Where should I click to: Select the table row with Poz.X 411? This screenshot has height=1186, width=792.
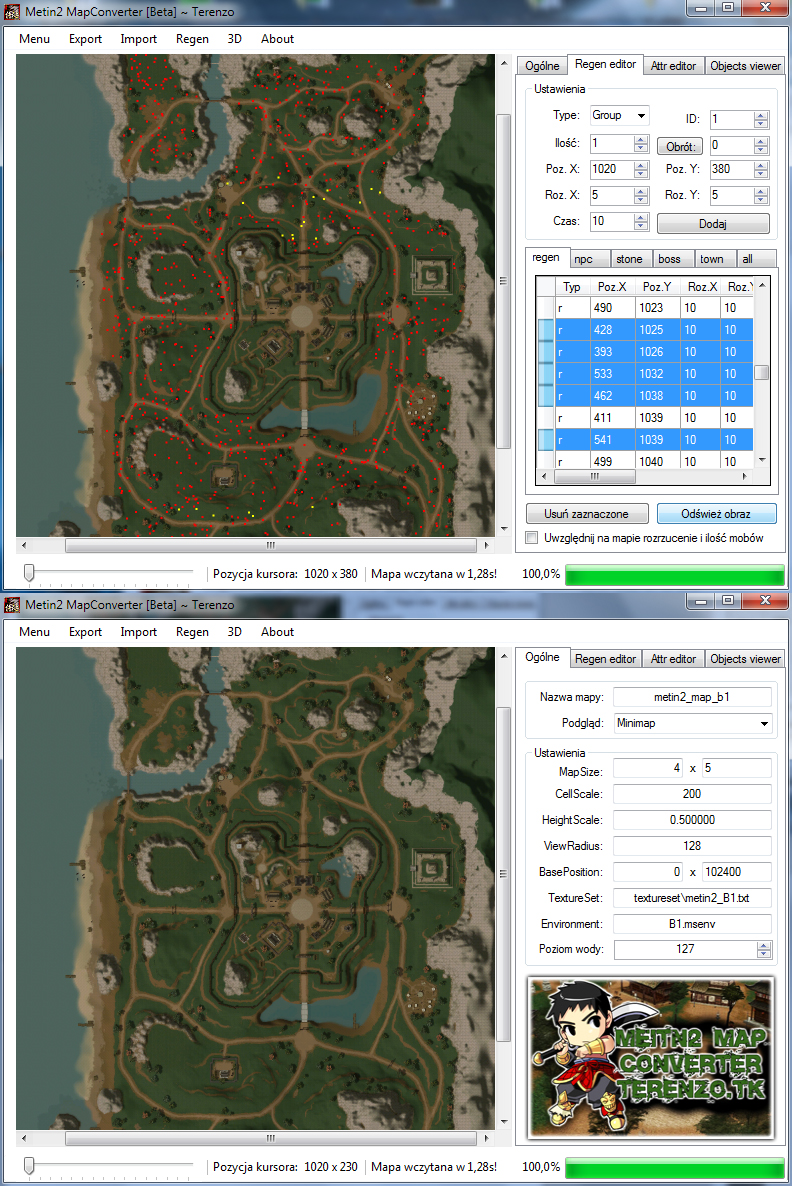(x=644, y=418)
